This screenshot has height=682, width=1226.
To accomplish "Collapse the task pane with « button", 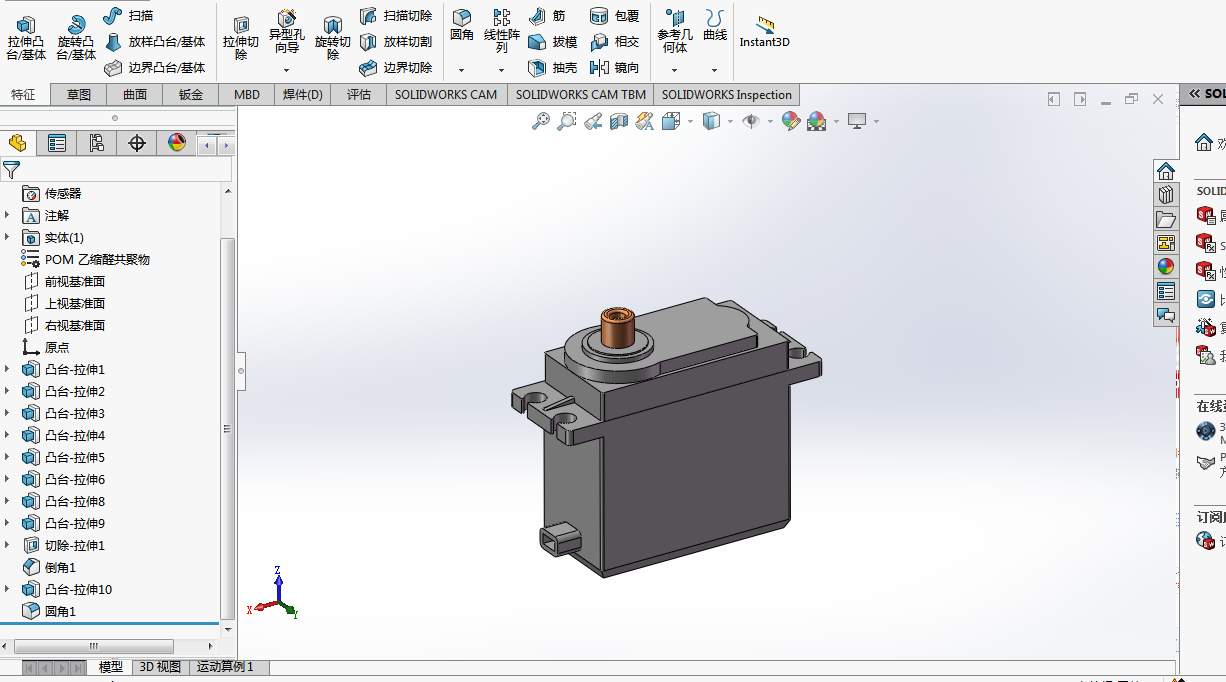I will pyautogui.click(x=1192, y=94).
